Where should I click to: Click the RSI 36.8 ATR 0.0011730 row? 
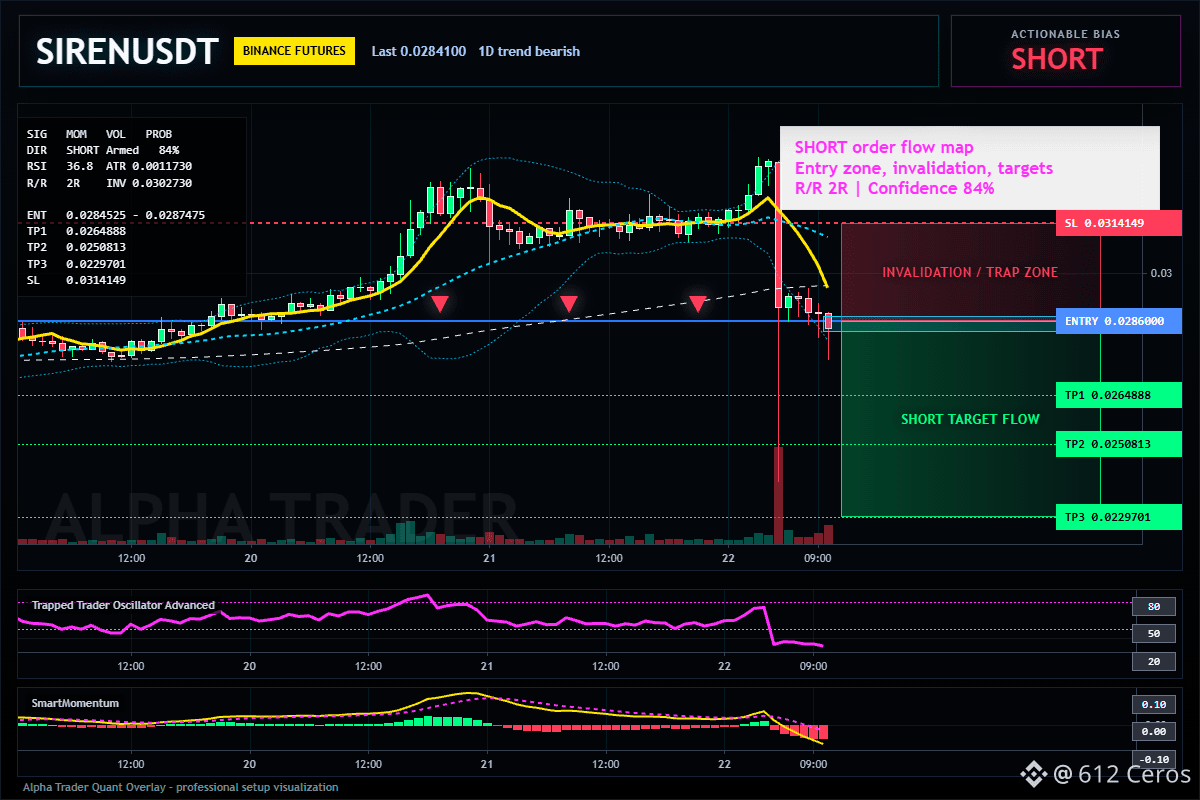pyautogui.click(x=109, y=165)
